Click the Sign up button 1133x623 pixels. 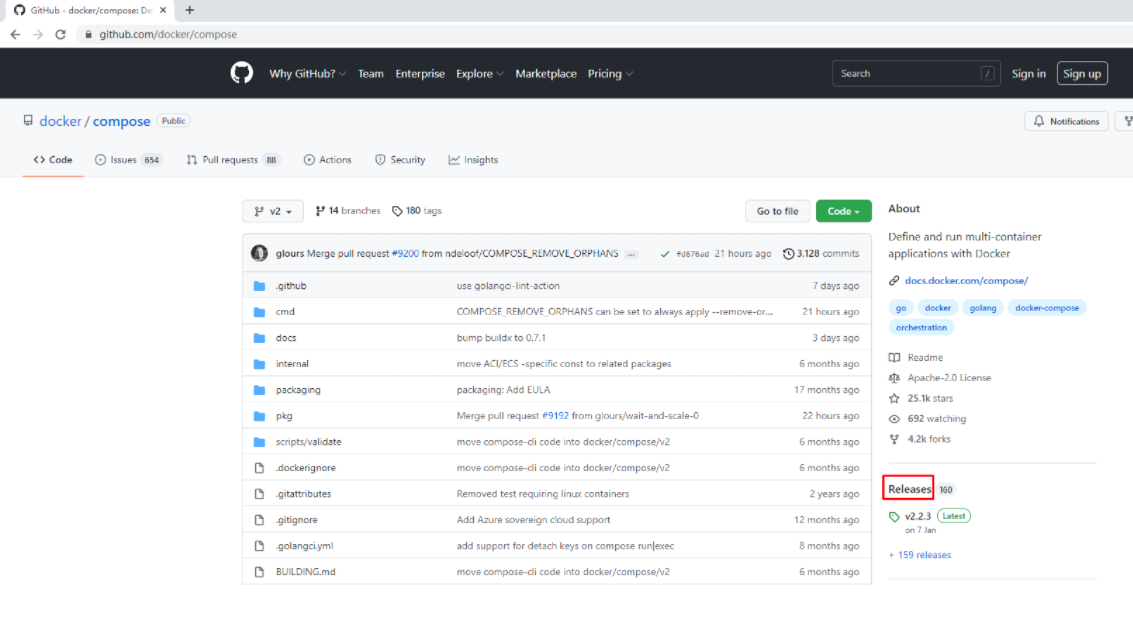[x=1082, y=74]
